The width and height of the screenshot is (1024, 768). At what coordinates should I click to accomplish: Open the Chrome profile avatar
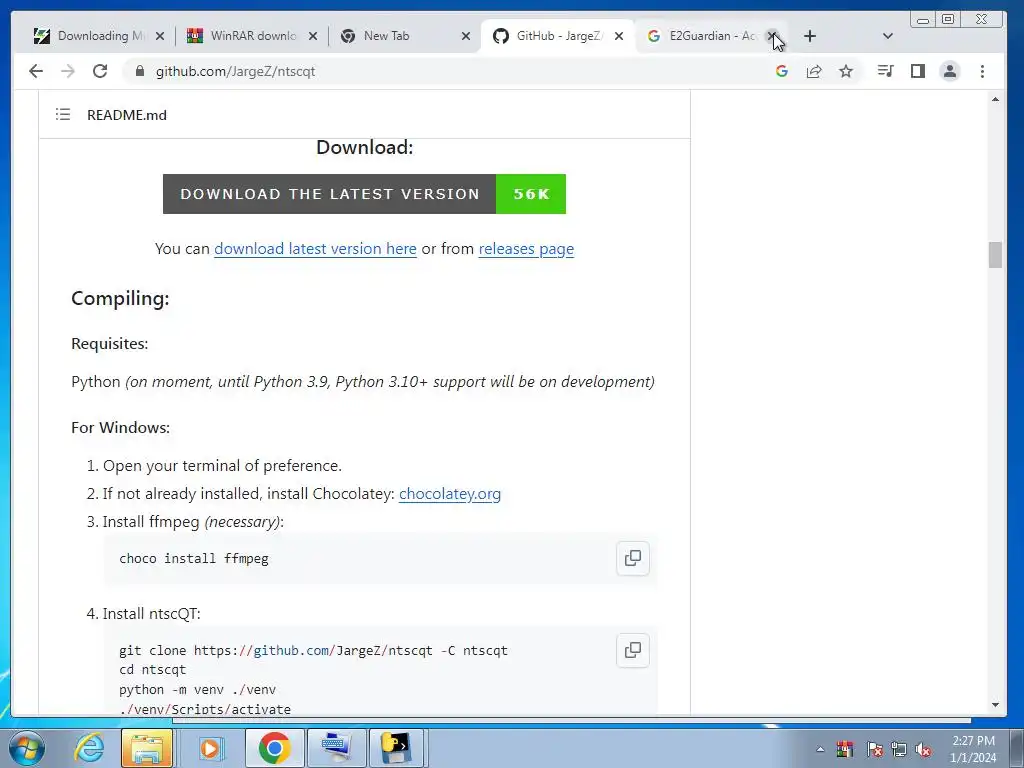[950, 71]
